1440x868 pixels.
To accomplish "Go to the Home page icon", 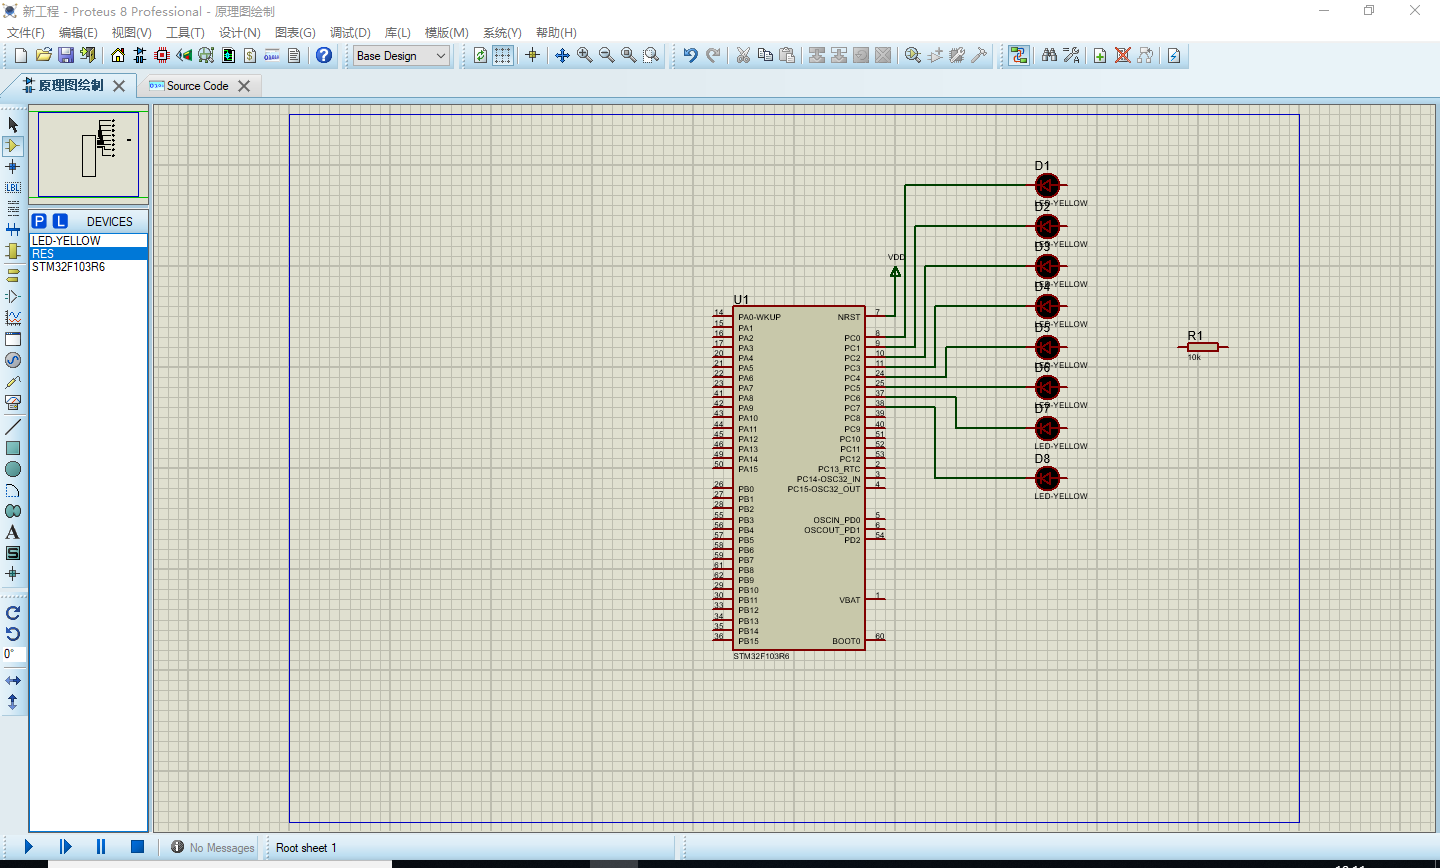I will [118, 55].
